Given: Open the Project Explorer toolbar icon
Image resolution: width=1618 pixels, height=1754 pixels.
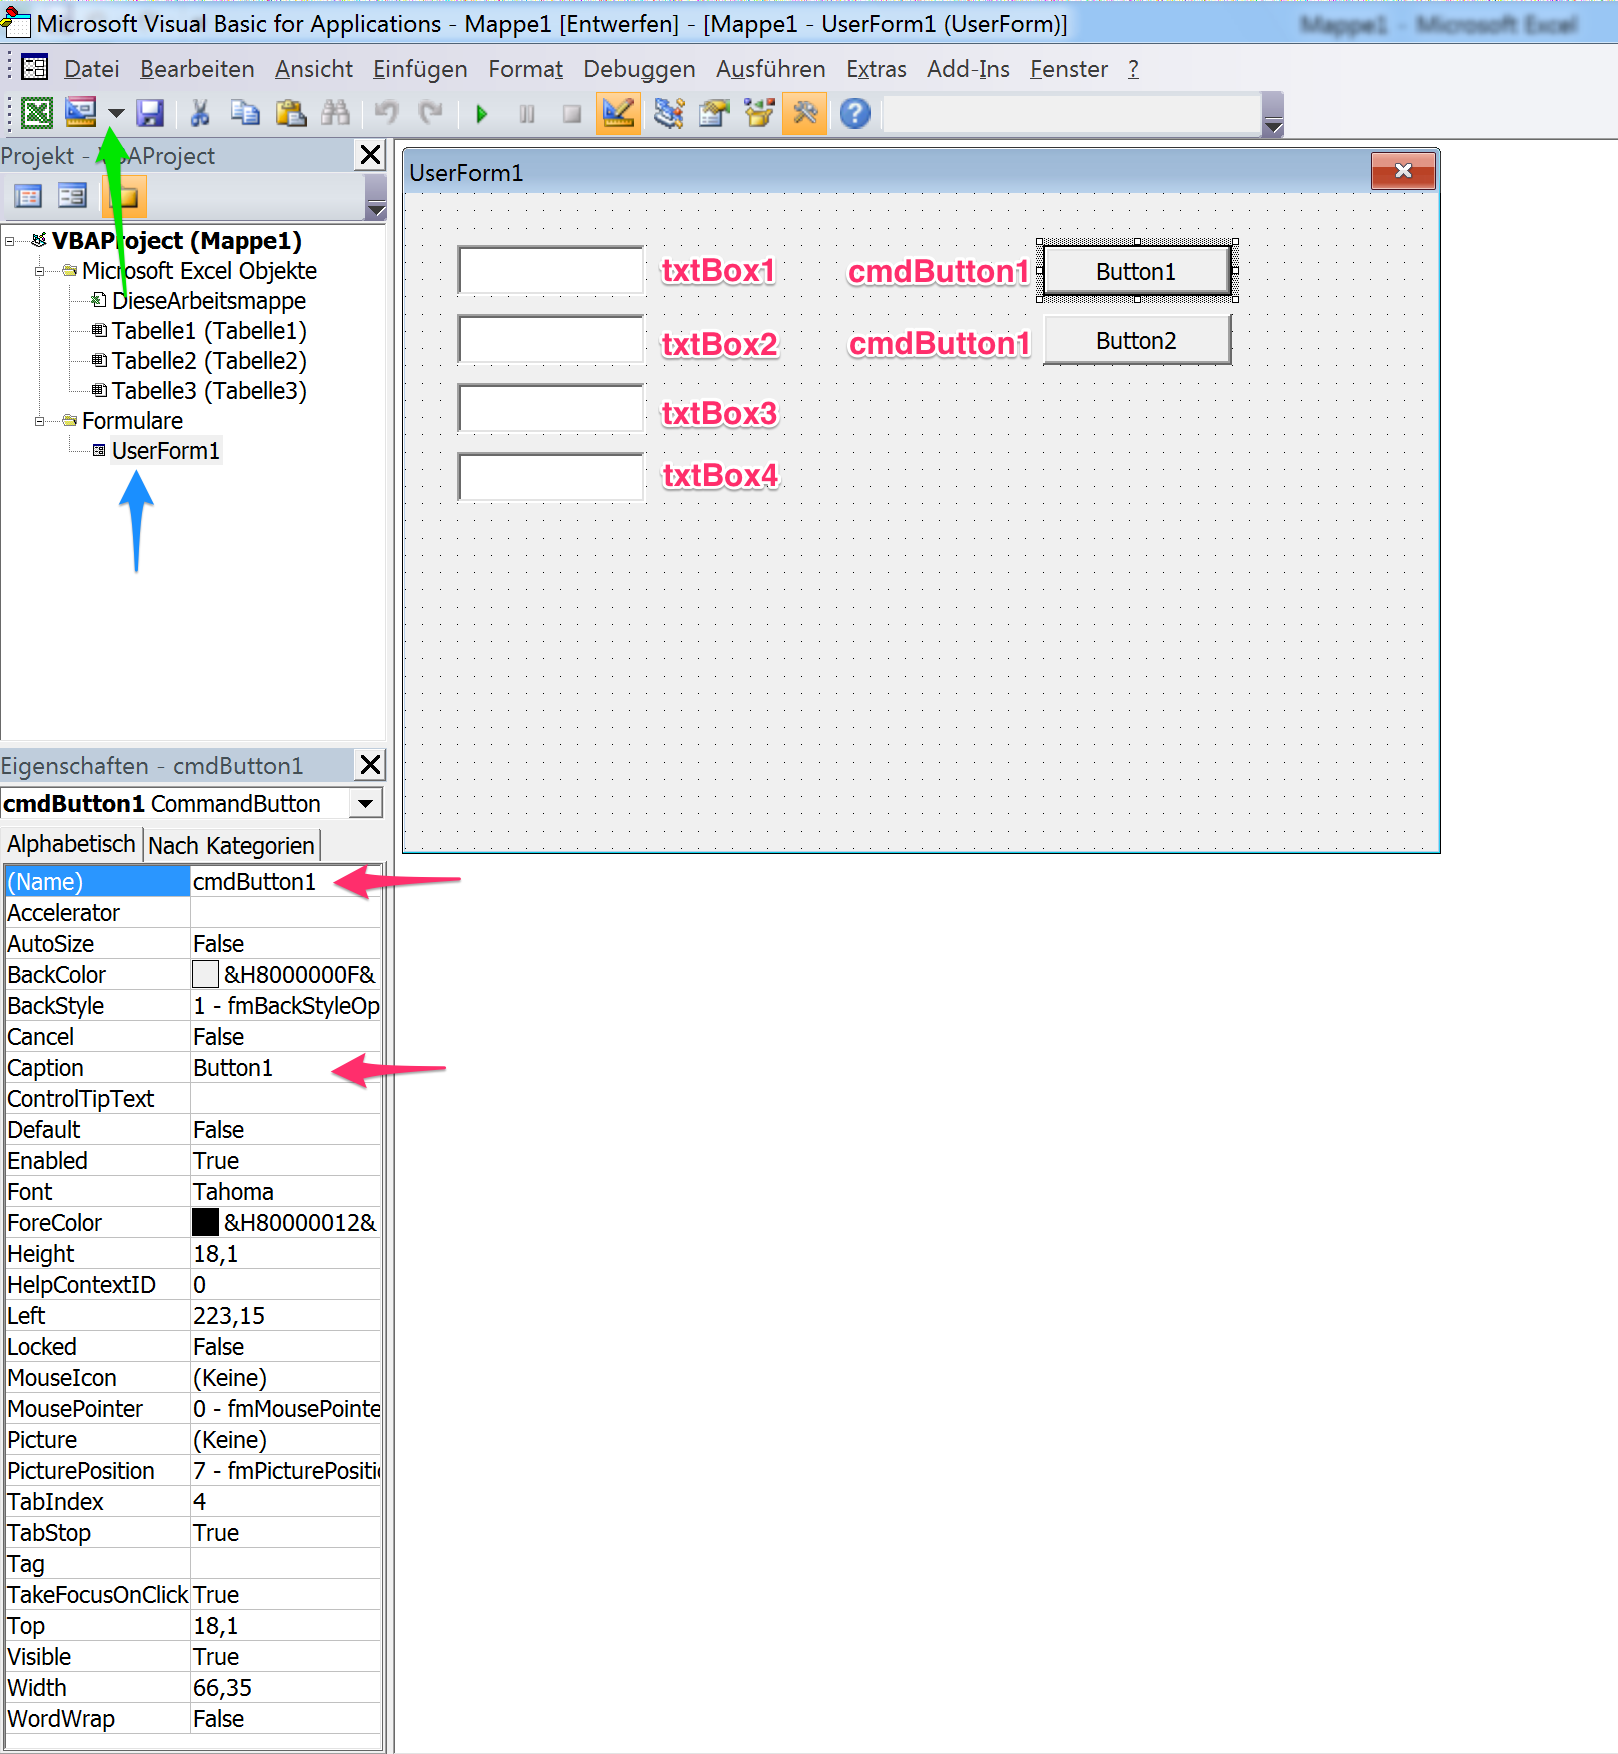Looking at the screenshot, I should pyautogui.click(x=668, y=114).
